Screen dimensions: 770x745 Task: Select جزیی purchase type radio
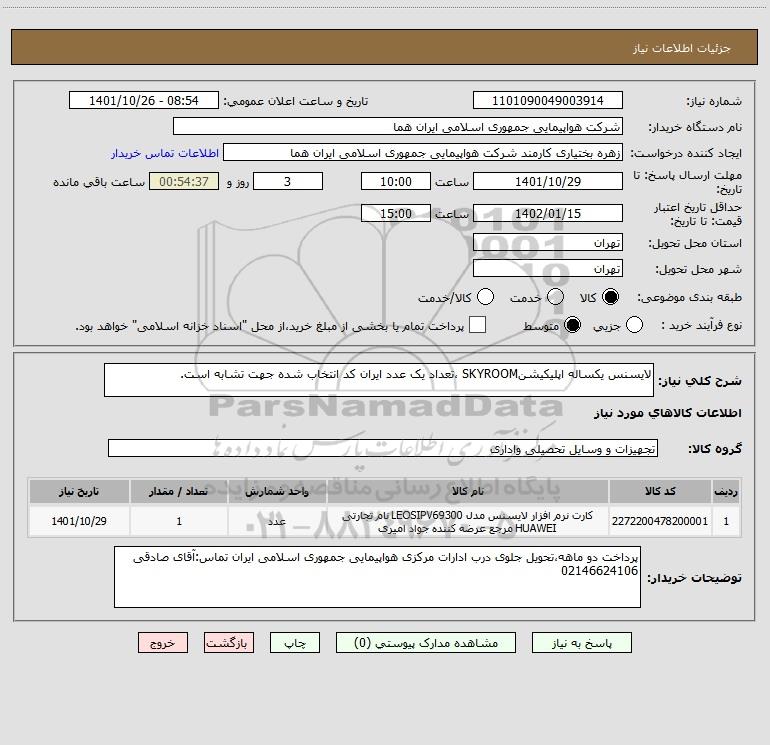[x=635, y=325]
